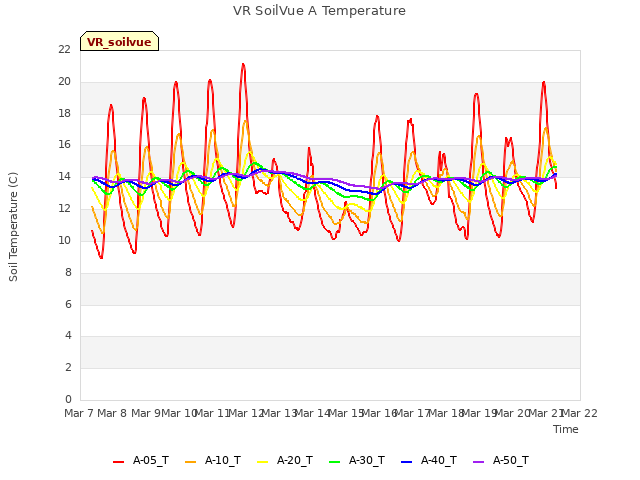
Task: Click the yellow A-20_T legend swatch
Action: [x=262, y=462]
